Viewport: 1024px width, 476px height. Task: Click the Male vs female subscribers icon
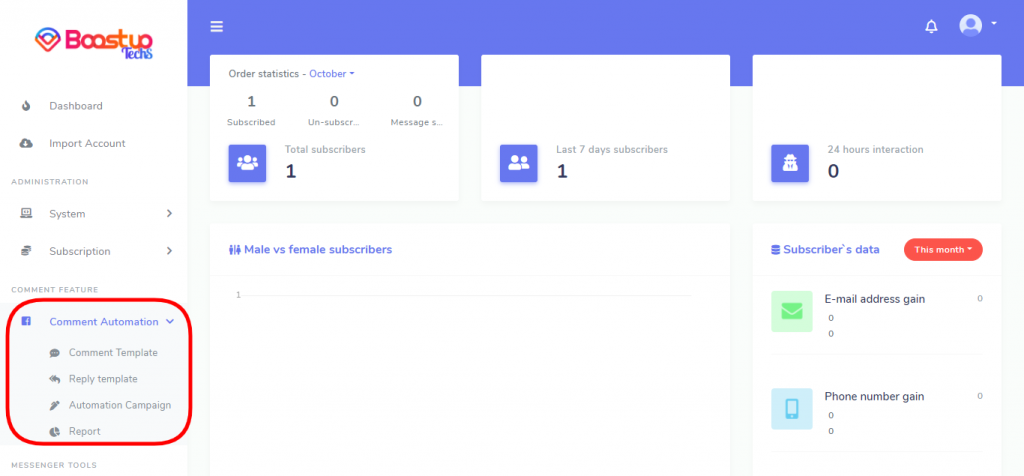235,249
